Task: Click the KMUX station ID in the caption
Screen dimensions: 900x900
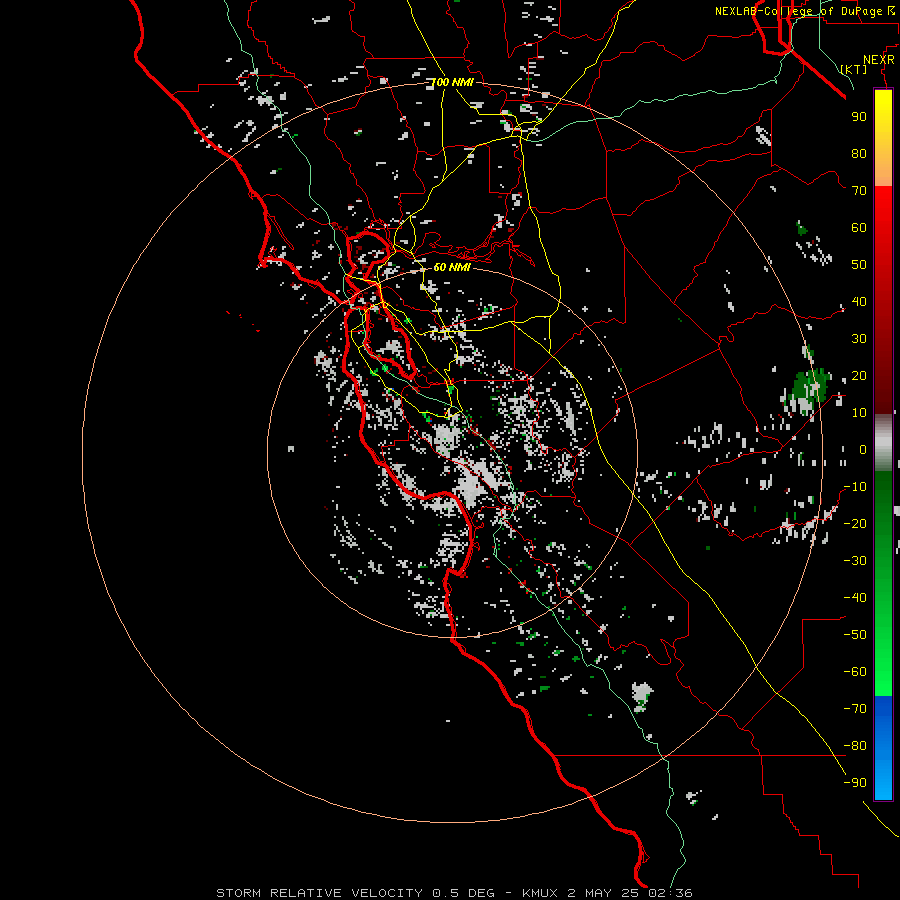Action: point(540,893)
